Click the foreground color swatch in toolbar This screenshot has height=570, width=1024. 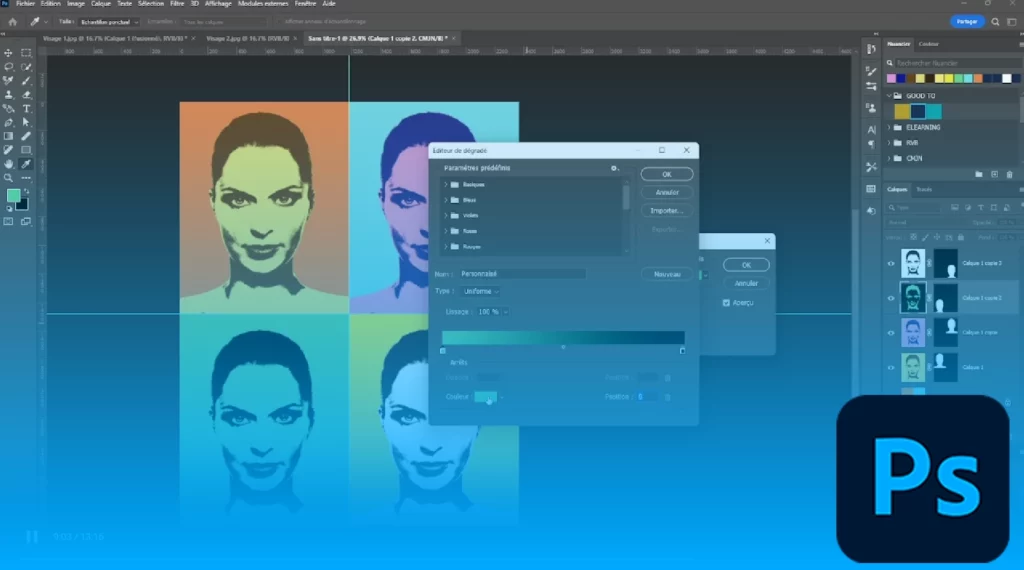point(13,196)
